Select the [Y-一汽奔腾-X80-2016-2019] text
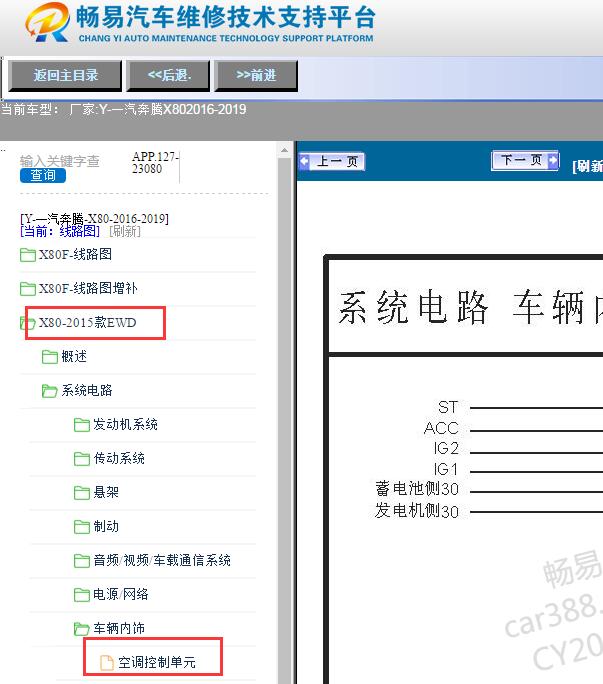The image size is (603, 684). (94, 219)
